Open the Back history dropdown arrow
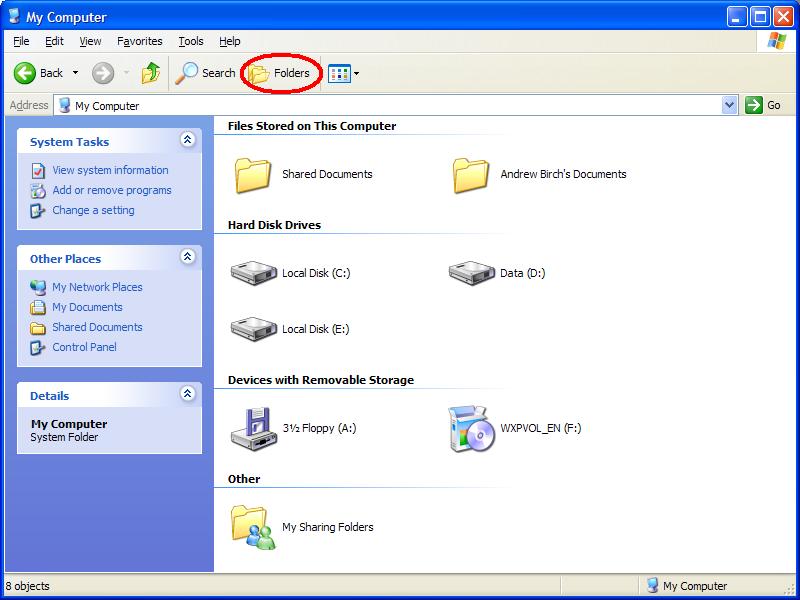The image size is (800, 600). click(76, 73)
